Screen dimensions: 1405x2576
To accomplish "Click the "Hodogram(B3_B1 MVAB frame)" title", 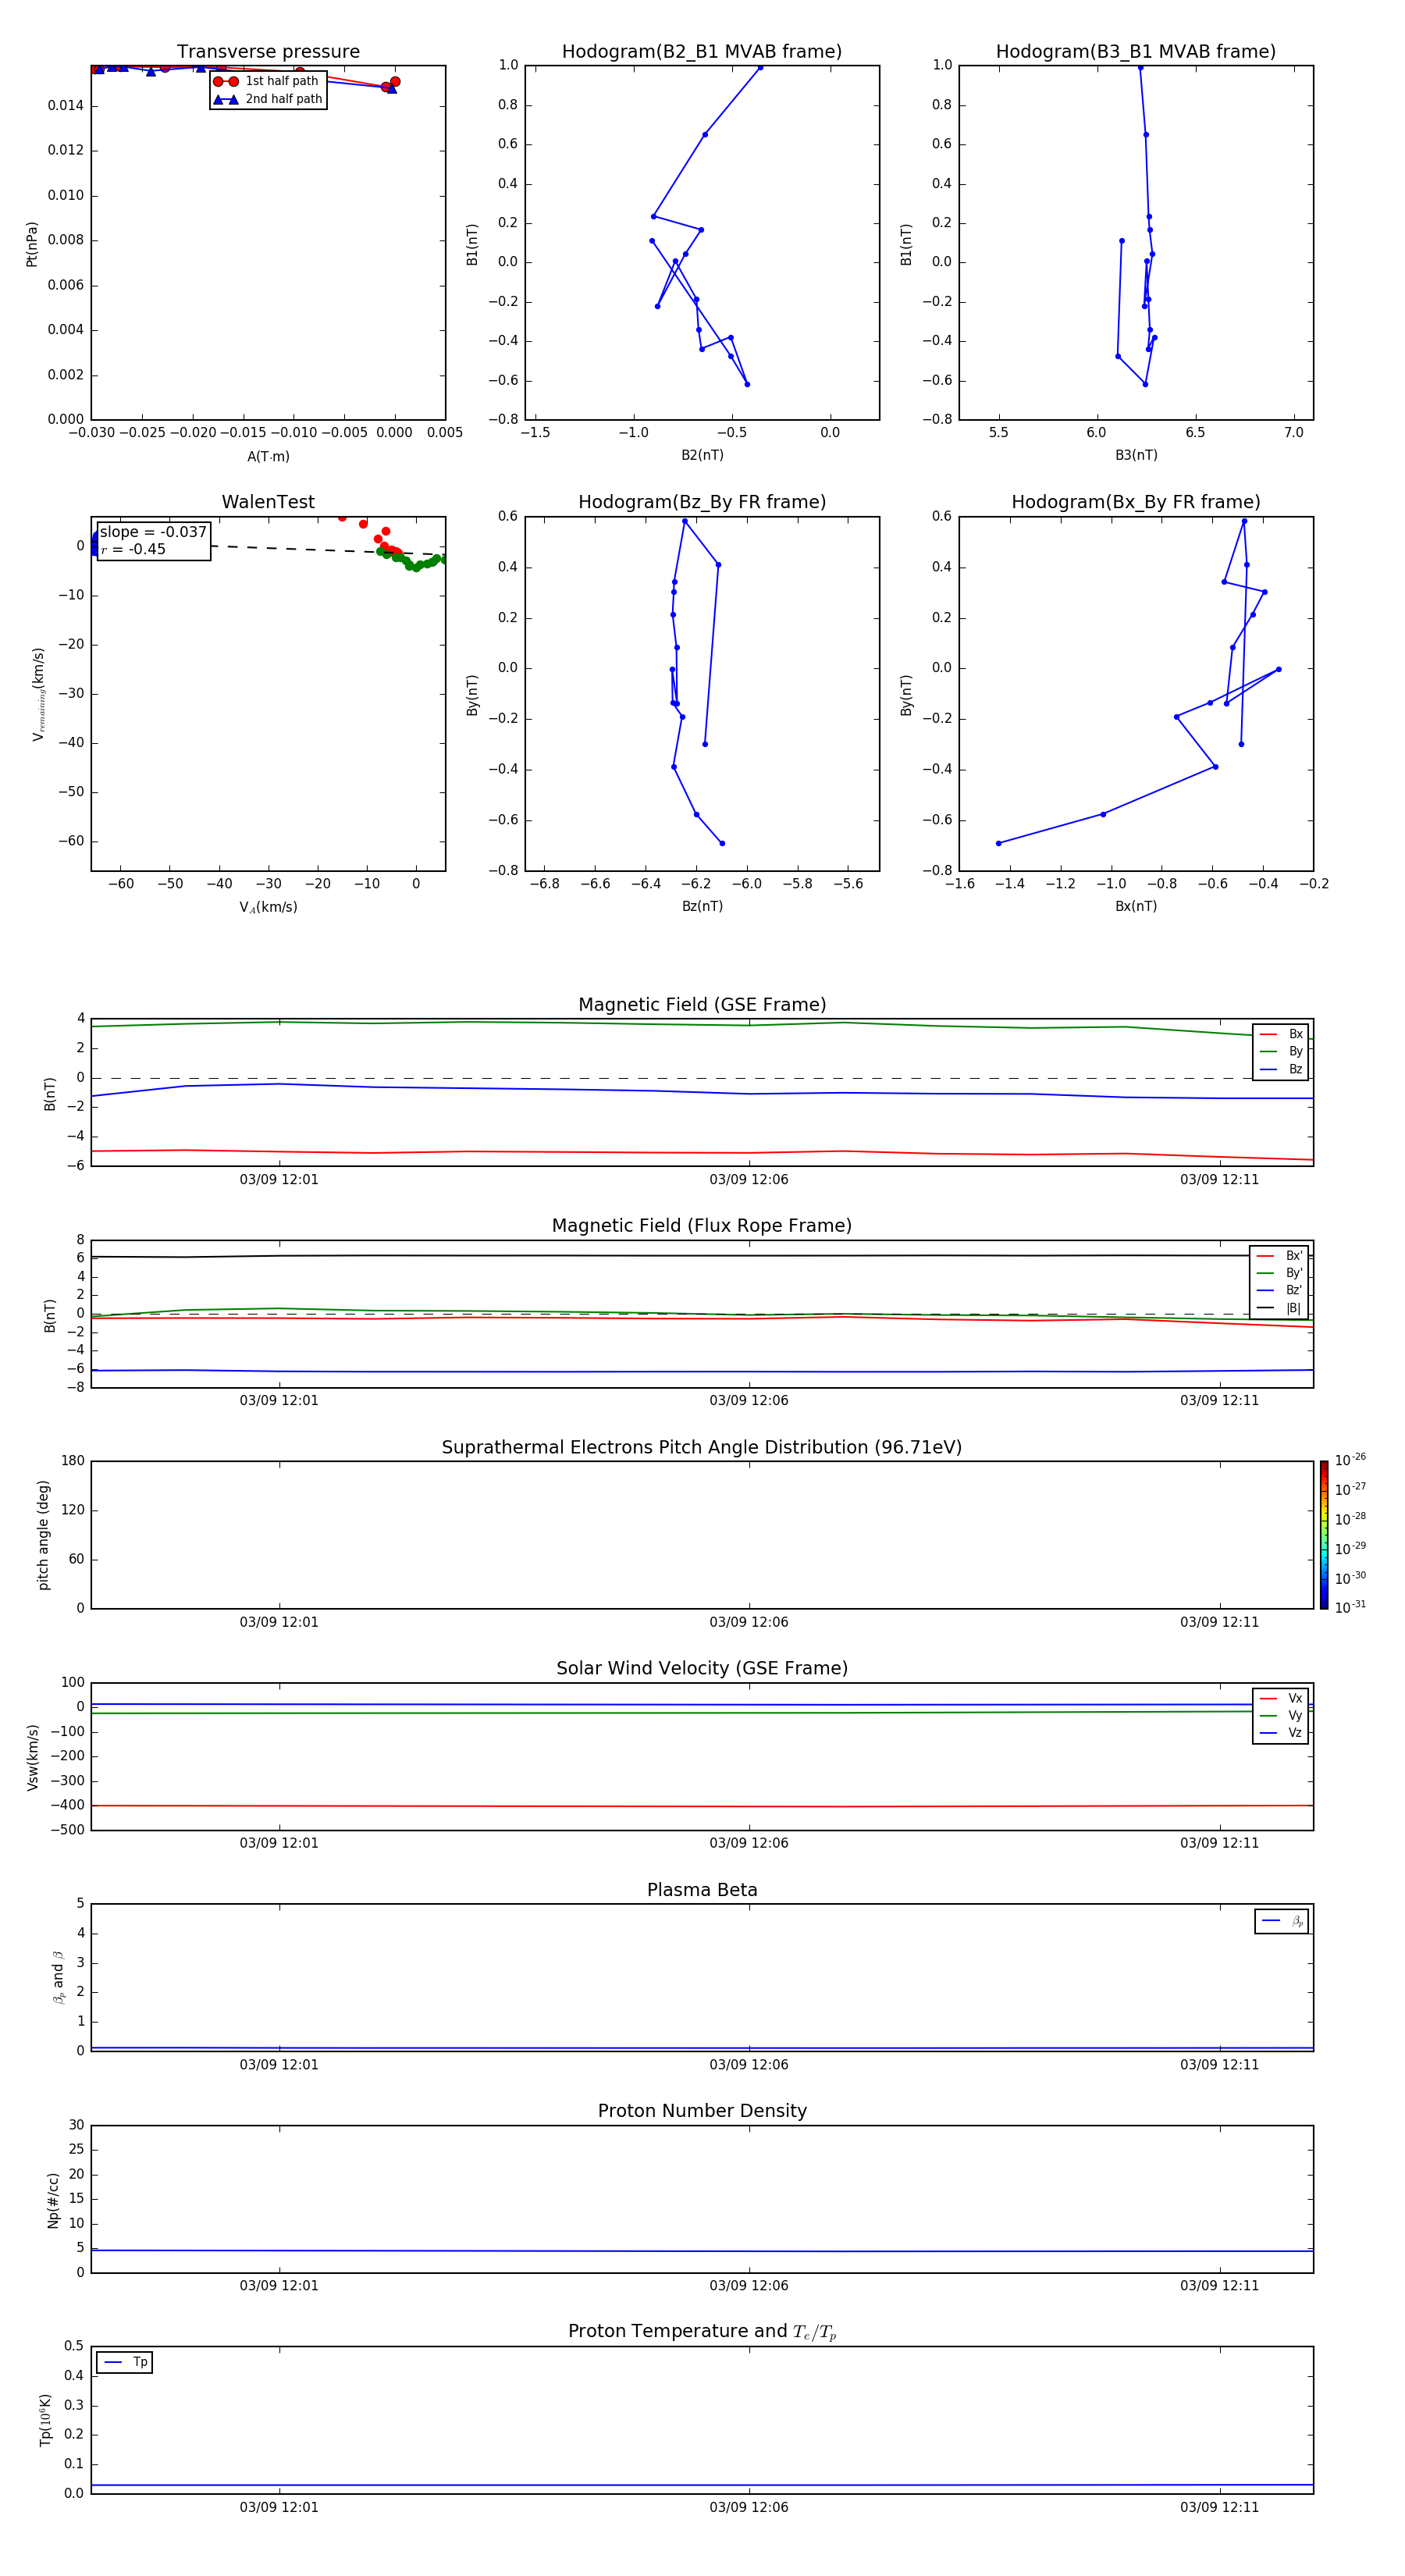I will (x=1136, y=52).
